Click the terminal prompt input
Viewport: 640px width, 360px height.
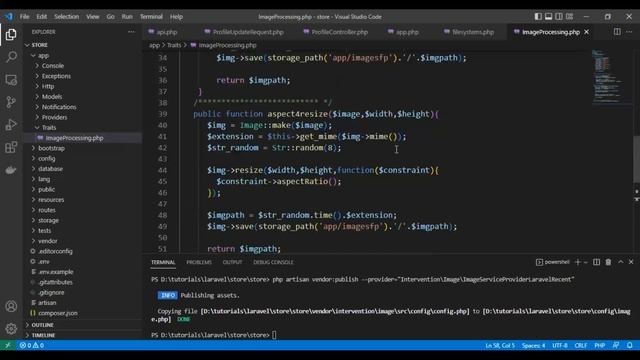pos(274,335)
